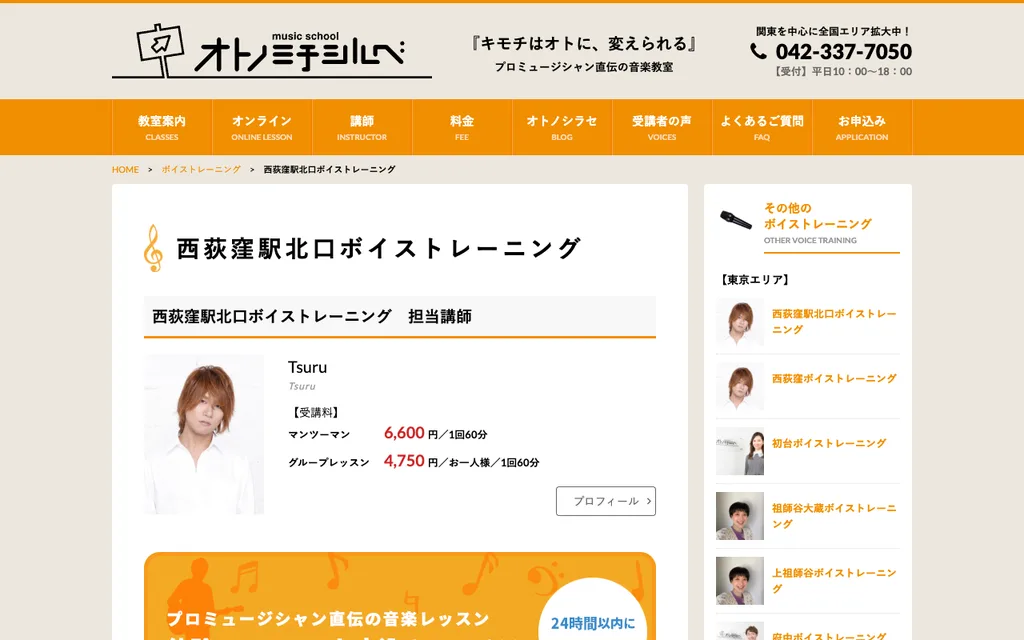Screen dimensions: 1024x640
Task: Click thumbnail next to 西荻窪駅北口ボイストレーニング in sidebar
Action: [x=740, y=322]
